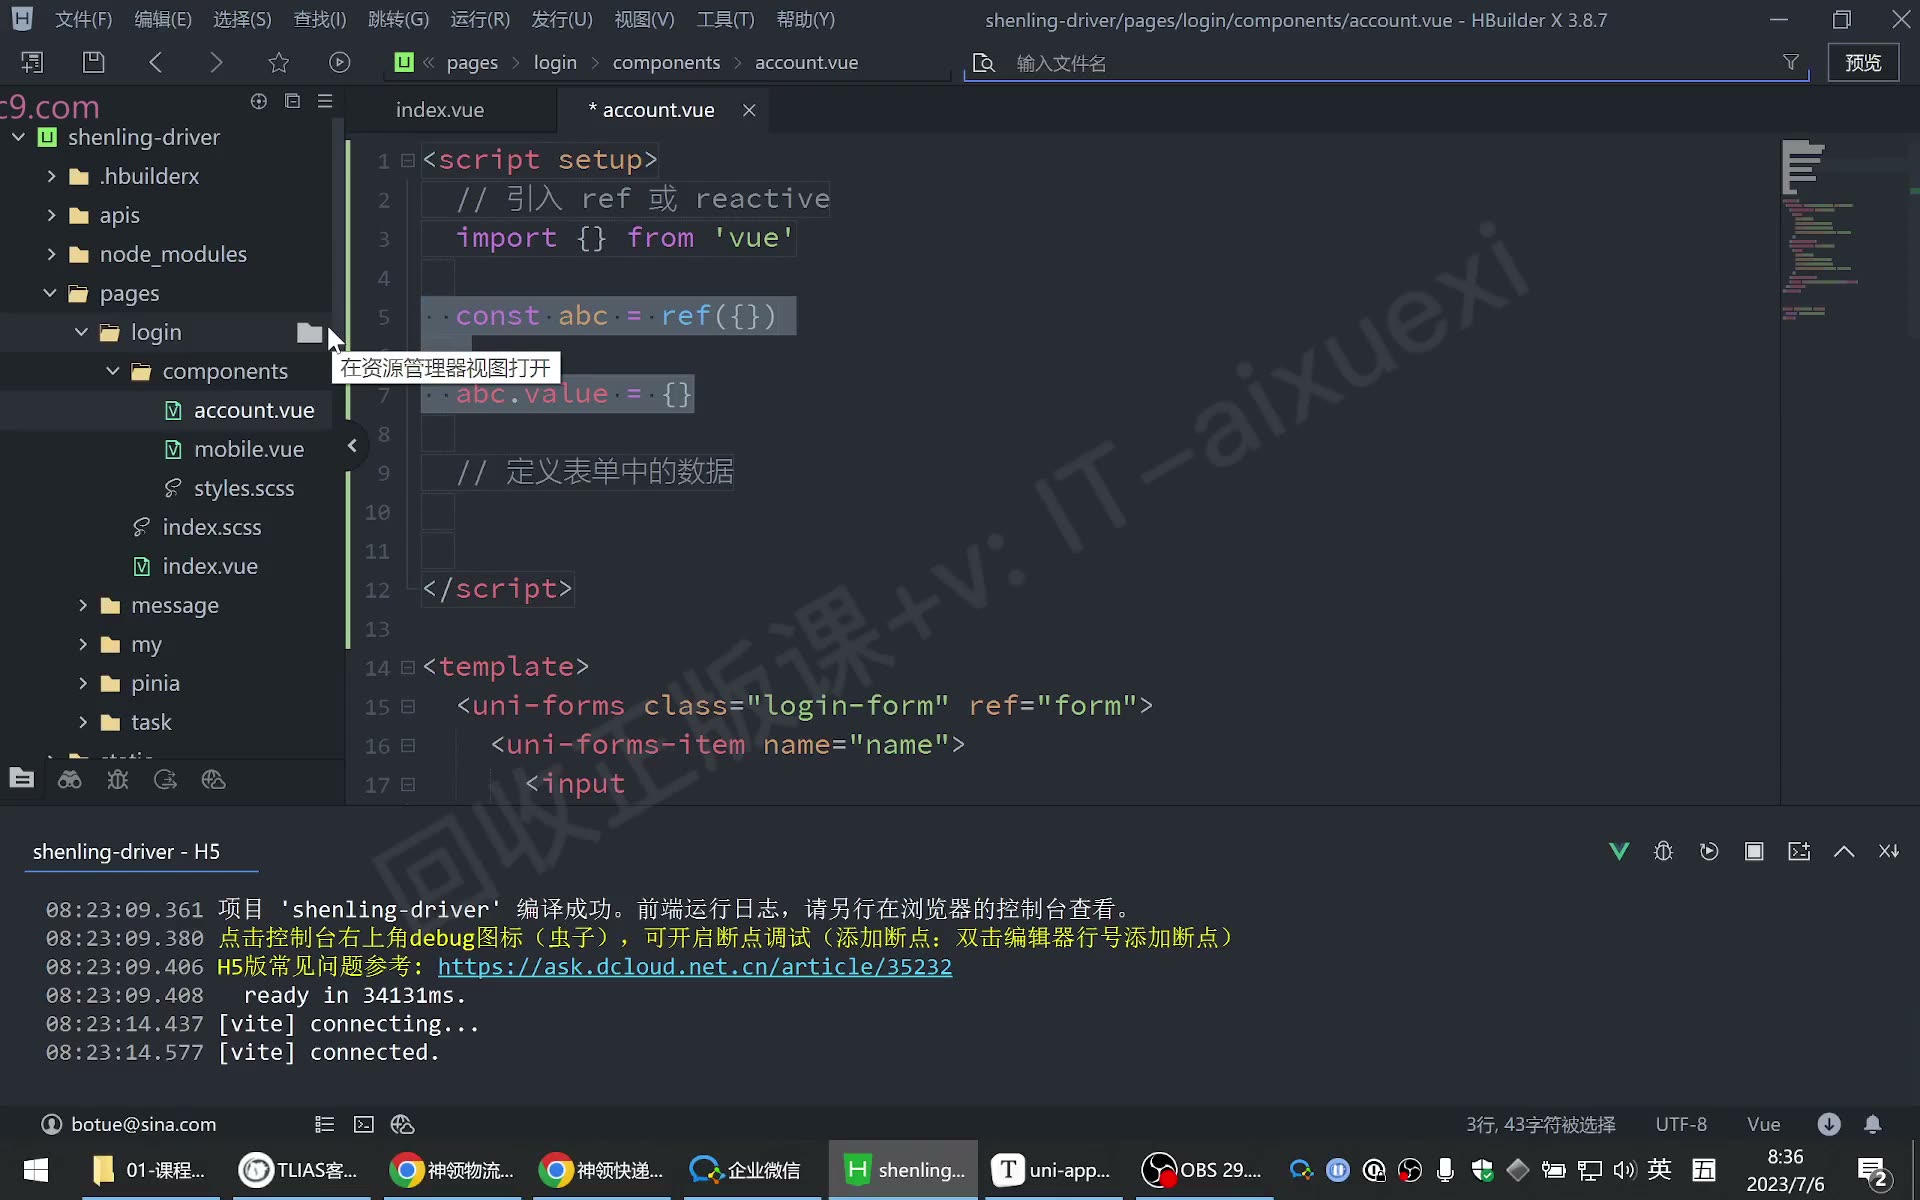Click into the 输入文件名 search field
This screenshot has height=1200, width=1920.
pyautogui.click(x=1390, y=63)
